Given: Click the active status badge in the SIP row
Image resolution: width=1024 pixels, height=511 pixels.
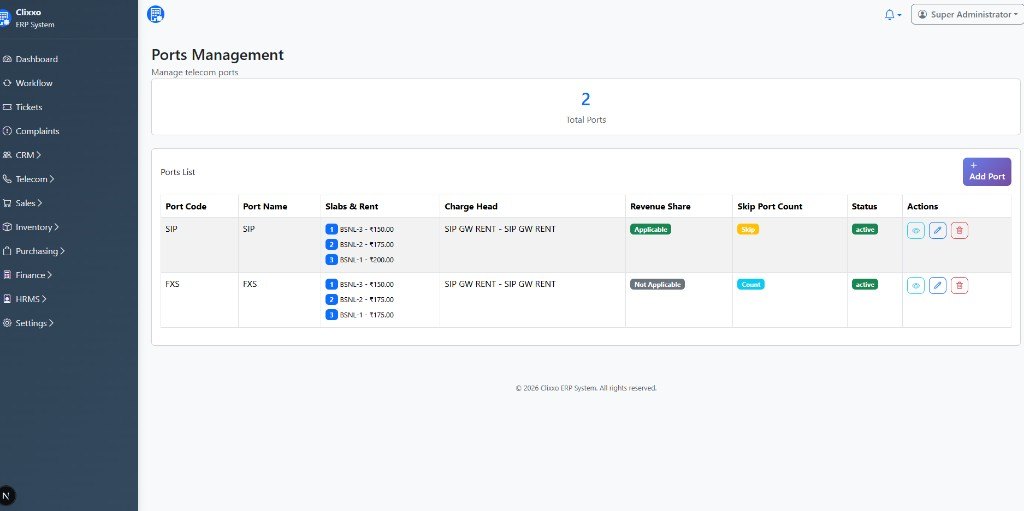Looking at the screenshot, I should (x=865, y=229).
